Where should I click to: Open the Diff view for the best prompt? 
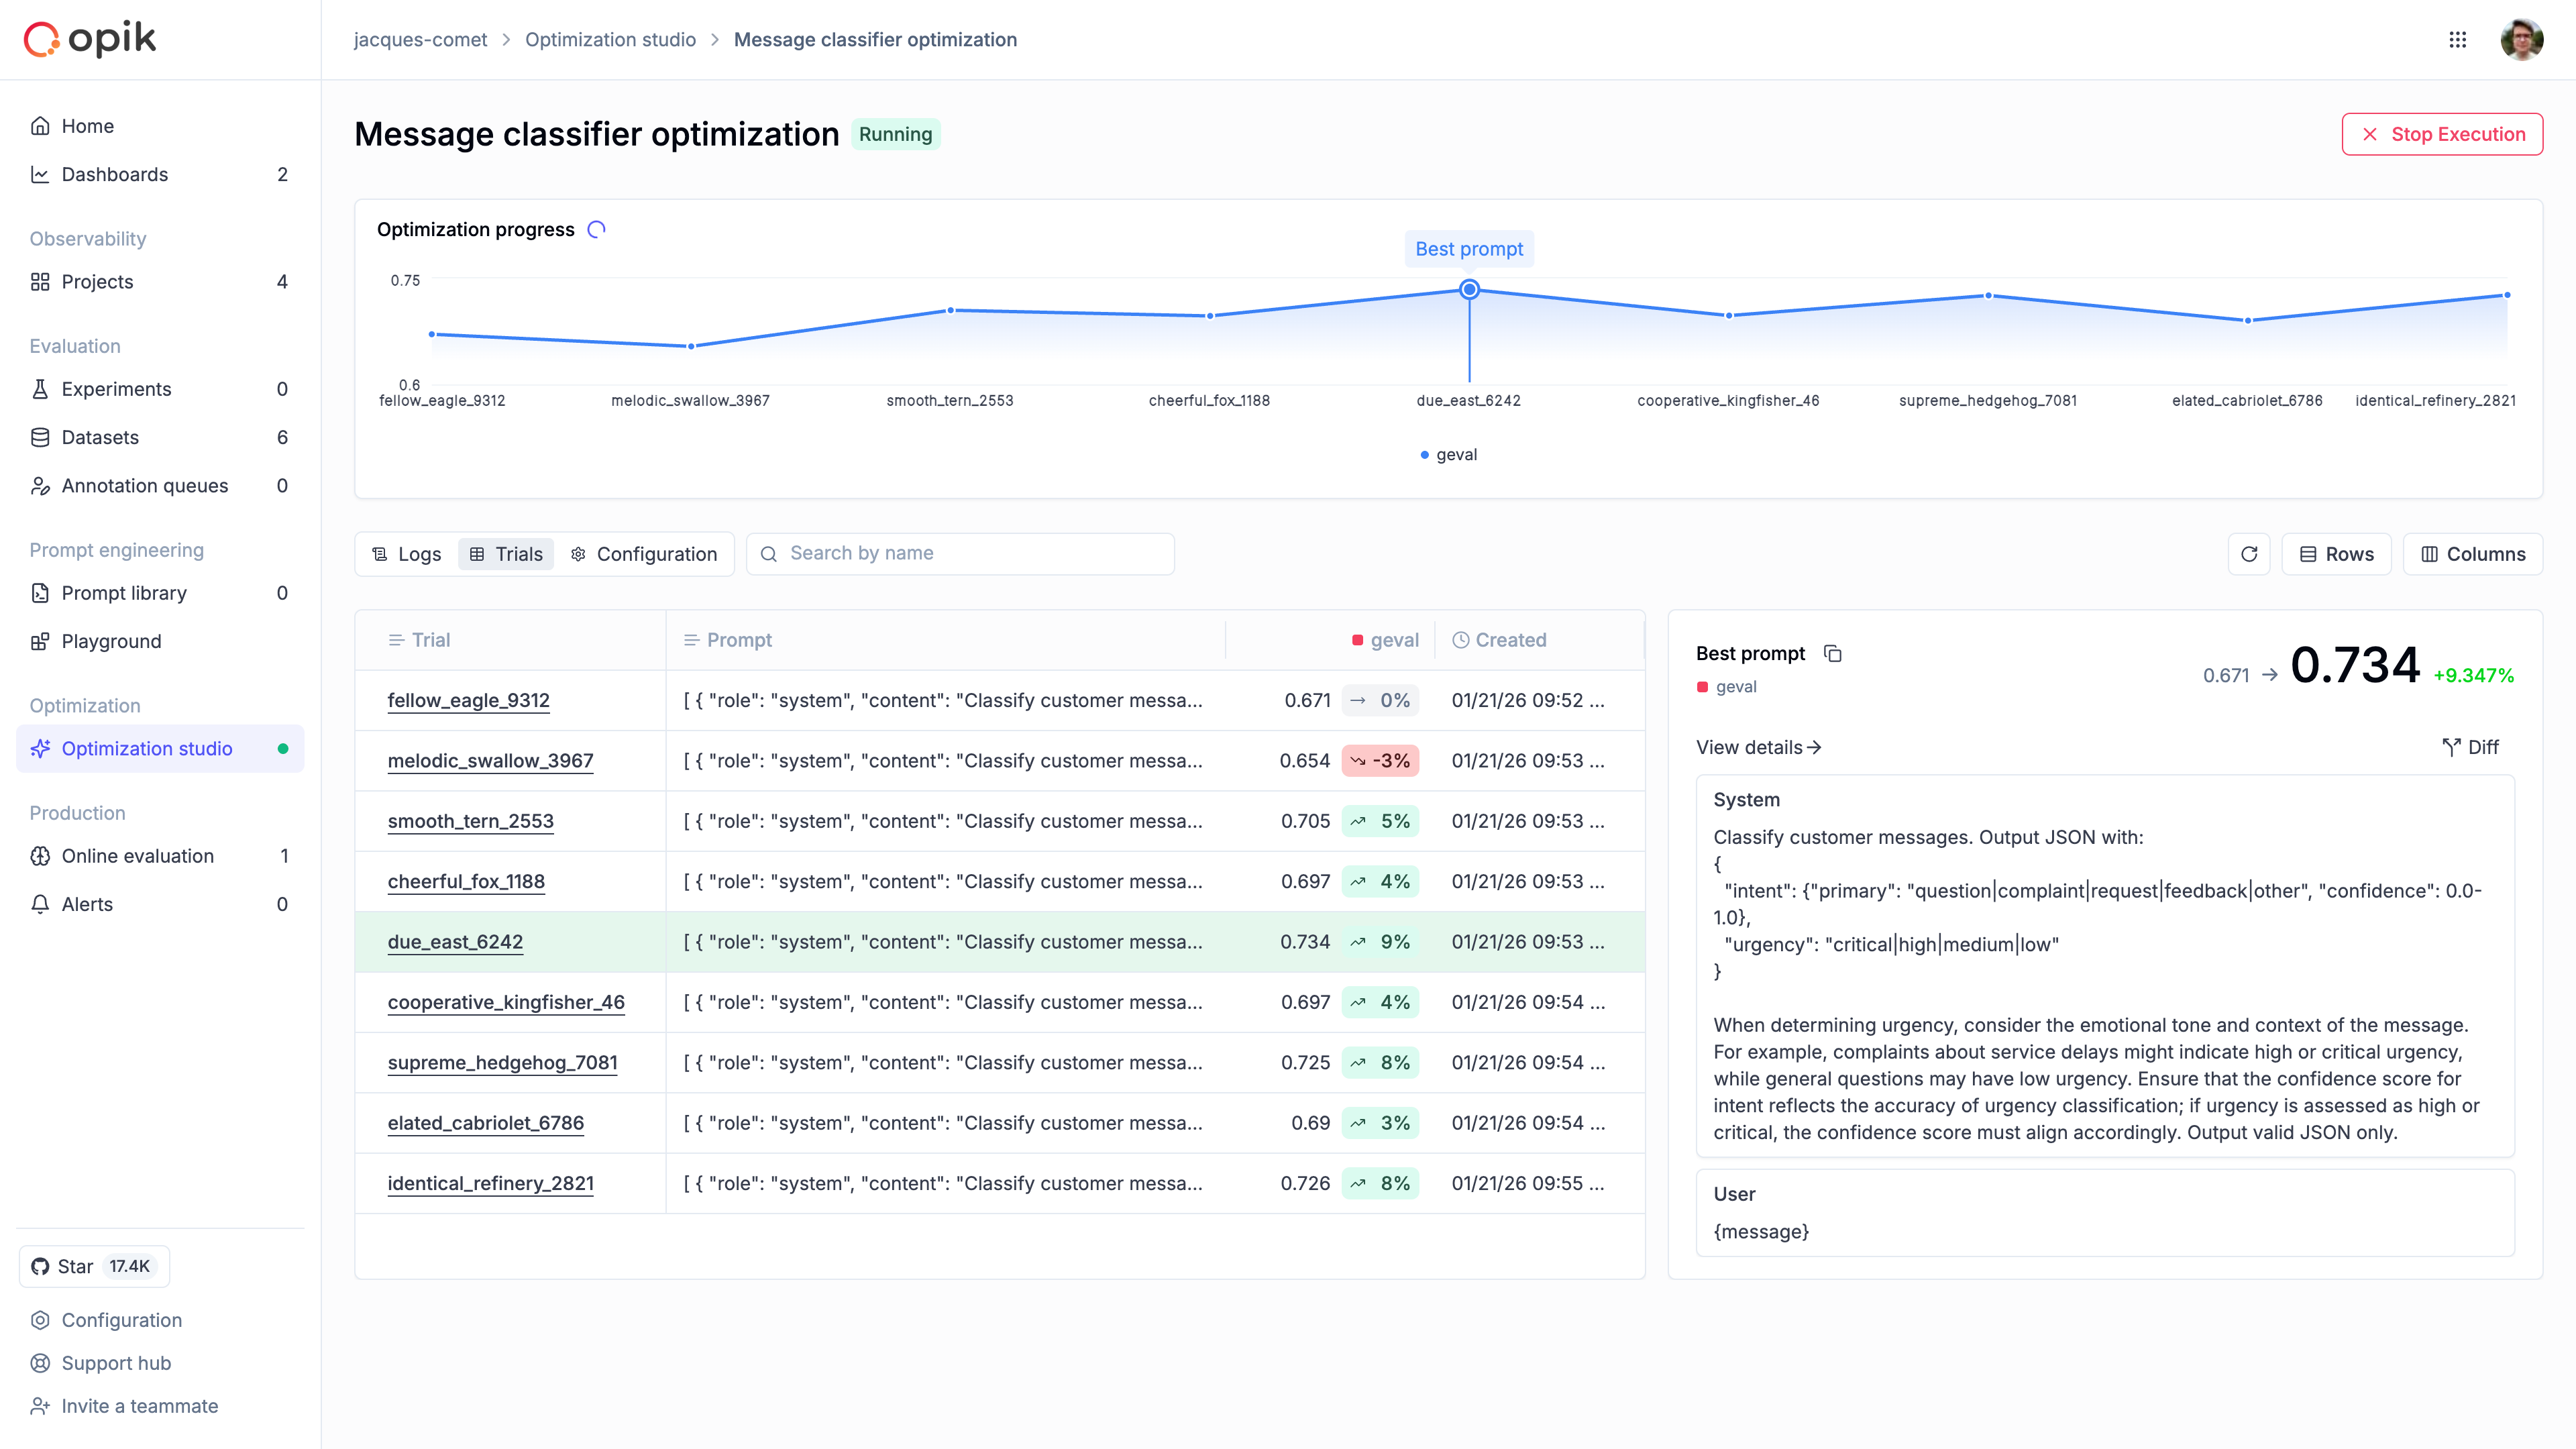(2470, 747)
